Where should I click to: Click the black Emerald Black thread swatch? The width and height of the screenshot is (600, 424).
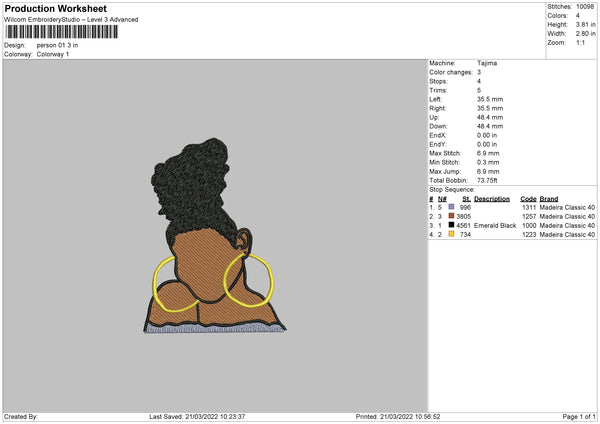(451, 225)
